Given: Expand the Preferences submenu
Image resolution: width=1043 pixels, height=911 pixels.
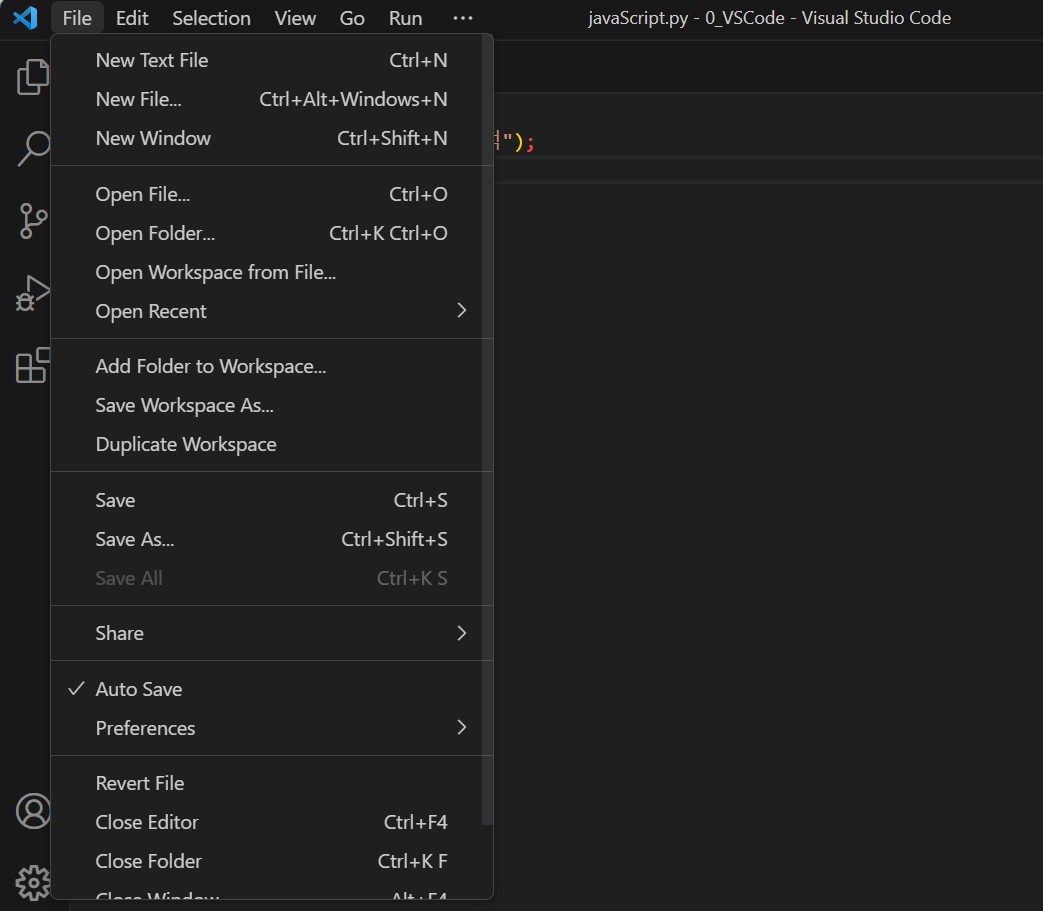Looking at the screenshot, I should point(272,728).
